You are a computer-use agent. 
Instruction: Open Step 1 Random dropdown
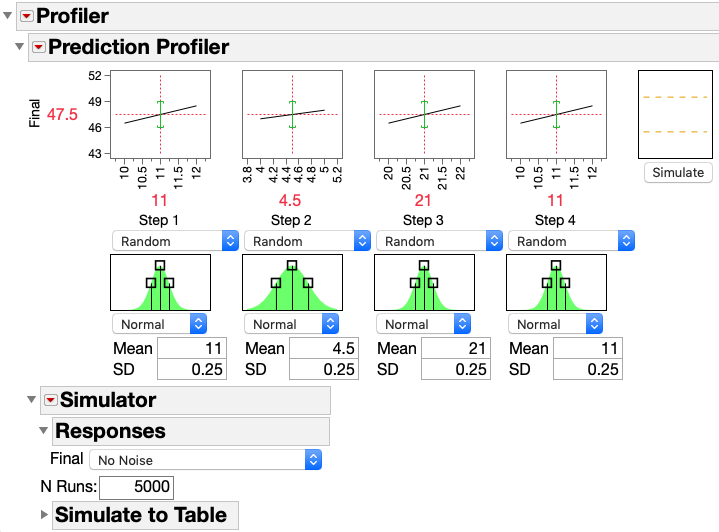click(174, 241)
